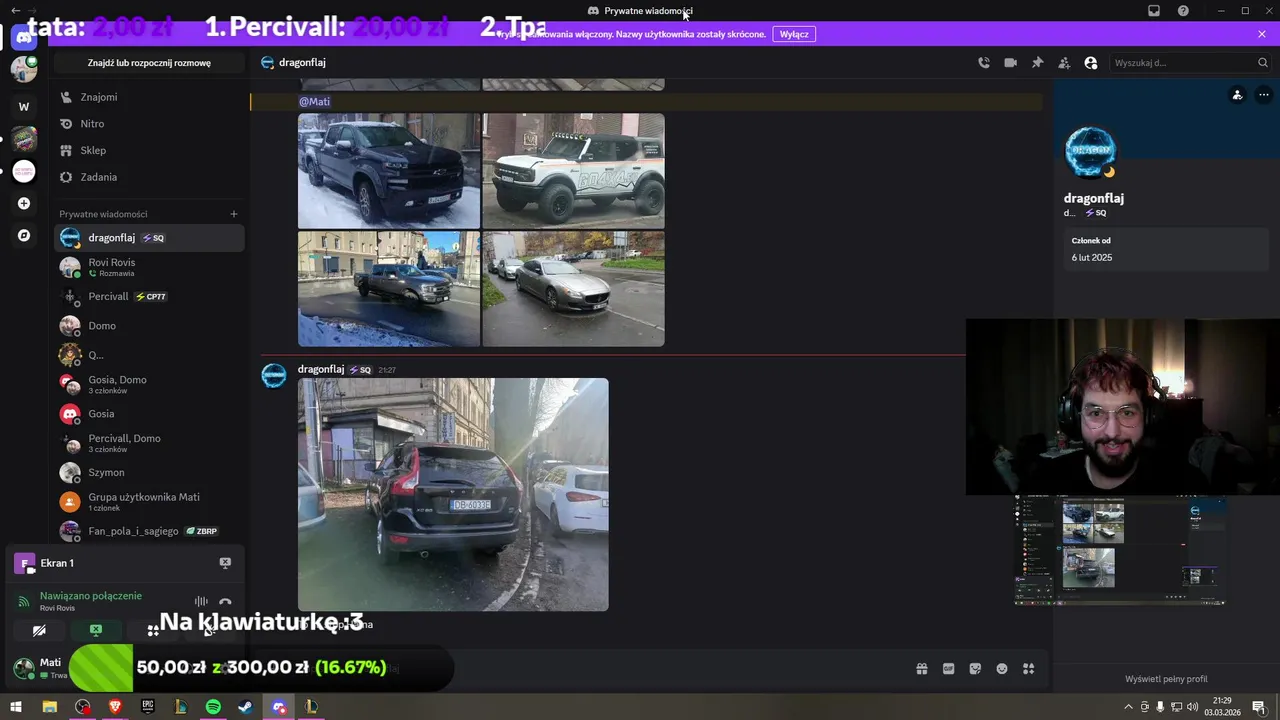The image size is (1280, 720).
Task: Open the black pickup truck photo
Action: 389,171
